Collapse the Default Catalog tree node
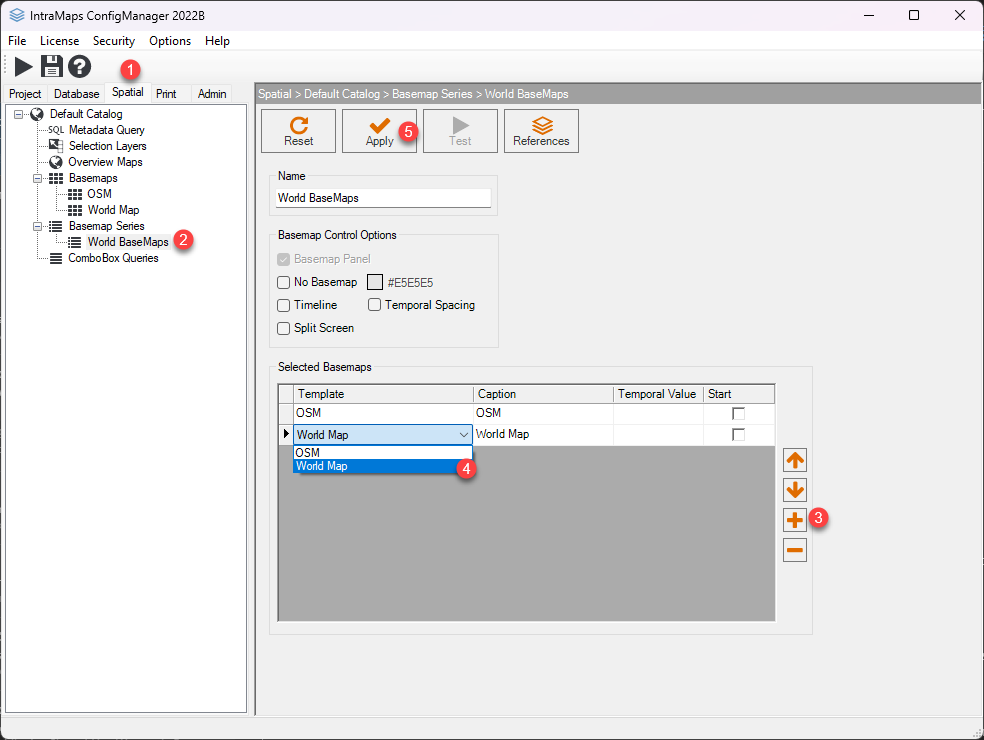The image size is (984, 740). coord(19,114)
